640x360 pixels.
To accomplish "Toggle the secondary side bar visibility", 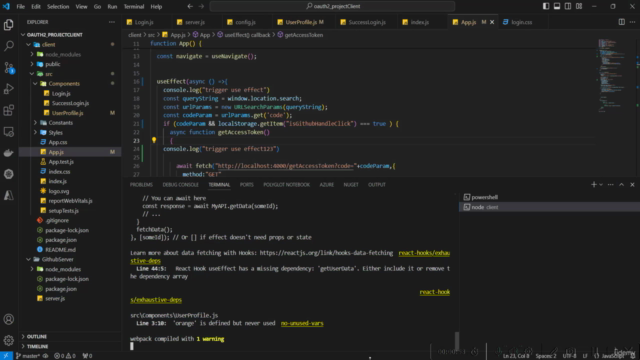I will click(x=568, y=6).
